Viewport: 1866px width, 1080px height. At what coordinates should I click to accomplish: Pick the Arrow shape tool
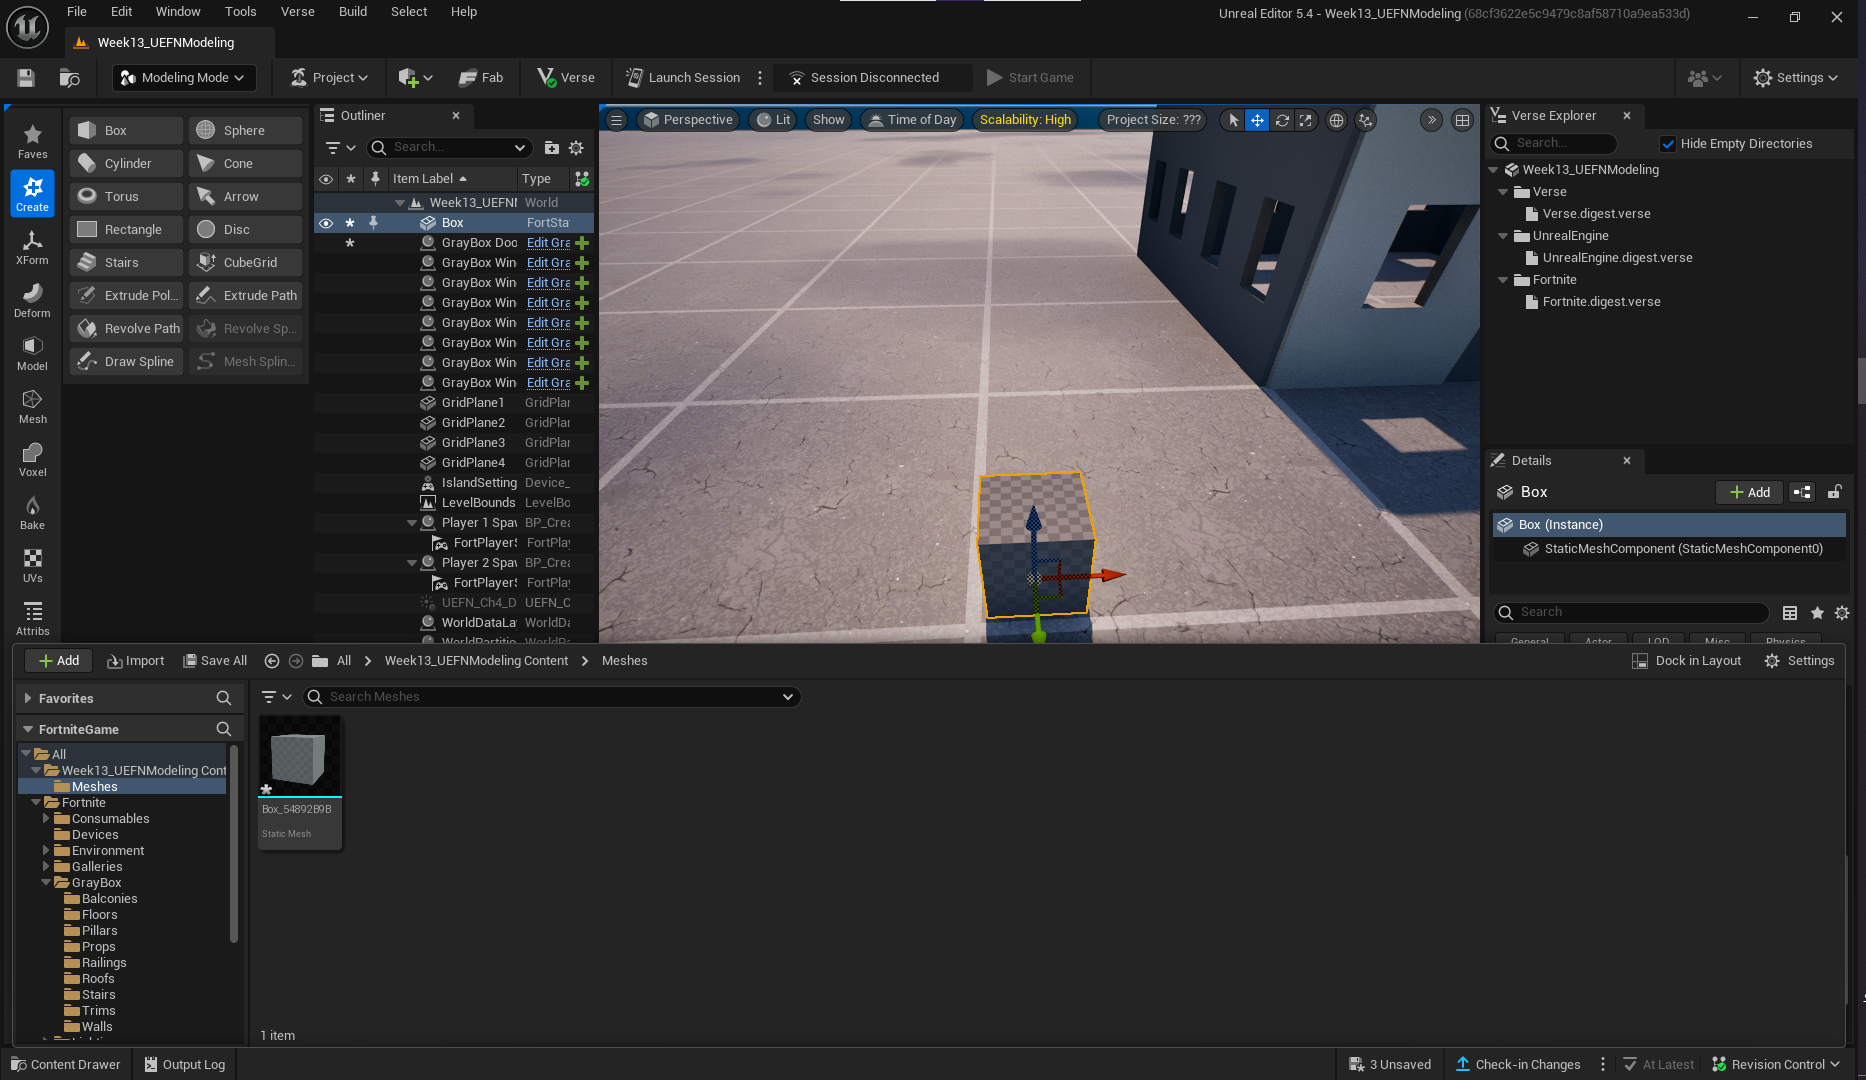point(245,196)
